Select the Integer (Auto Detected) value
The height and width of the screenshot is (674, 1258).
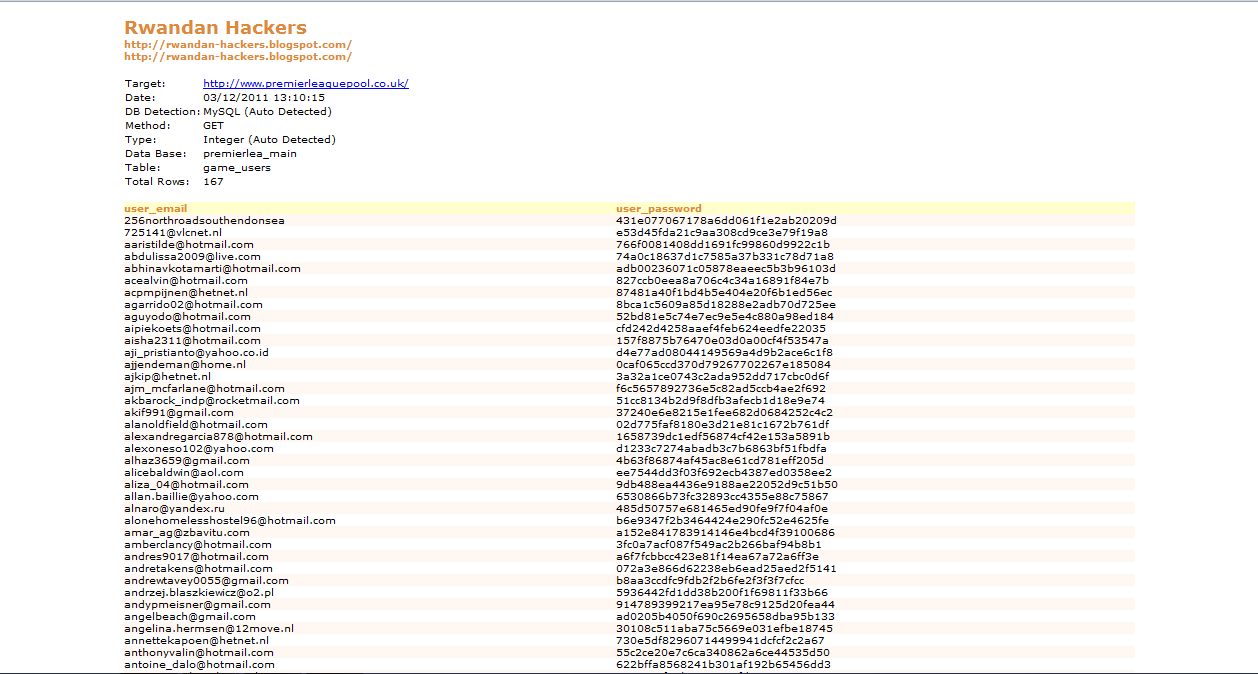click(x=269, y=140)
